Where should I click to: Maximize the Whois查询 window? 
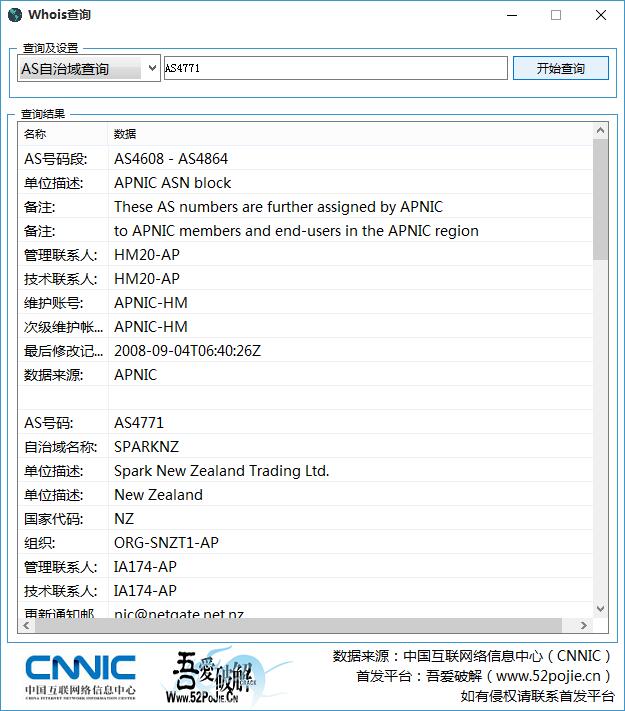tap(556, 15)
